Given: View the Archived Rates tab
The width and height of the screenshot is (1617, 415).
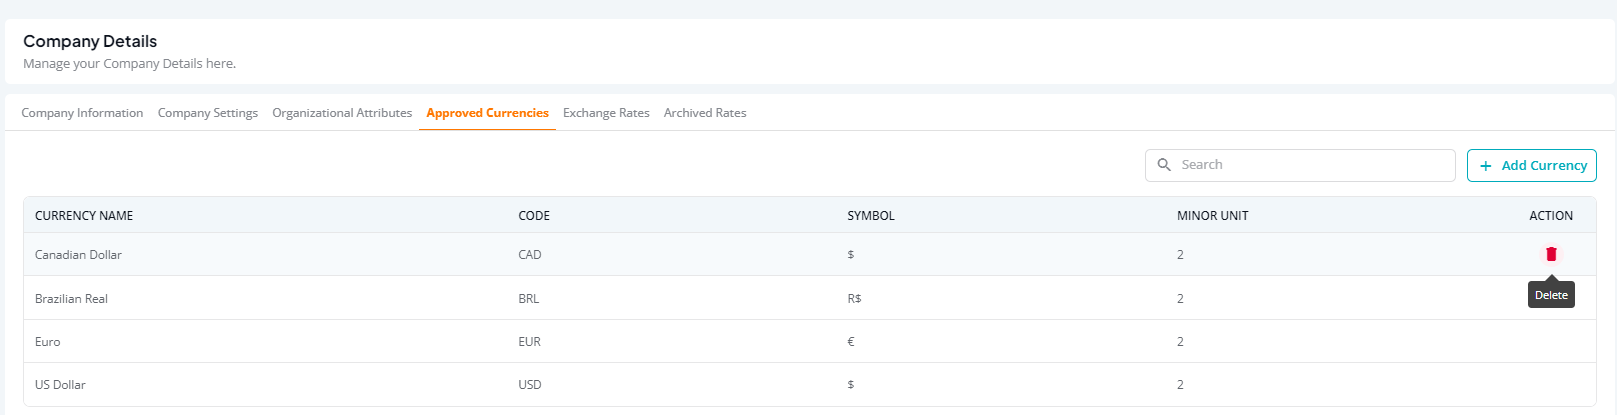Looking at the screenshot, I should (705, 113).
